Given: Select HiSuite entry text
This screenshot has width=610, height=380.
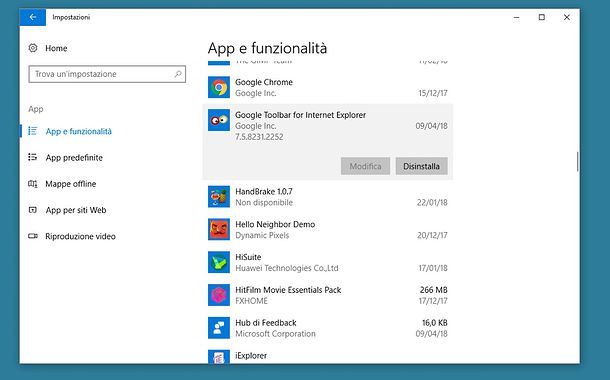Looking at the screenshot, I should click(x=248, y=257).
